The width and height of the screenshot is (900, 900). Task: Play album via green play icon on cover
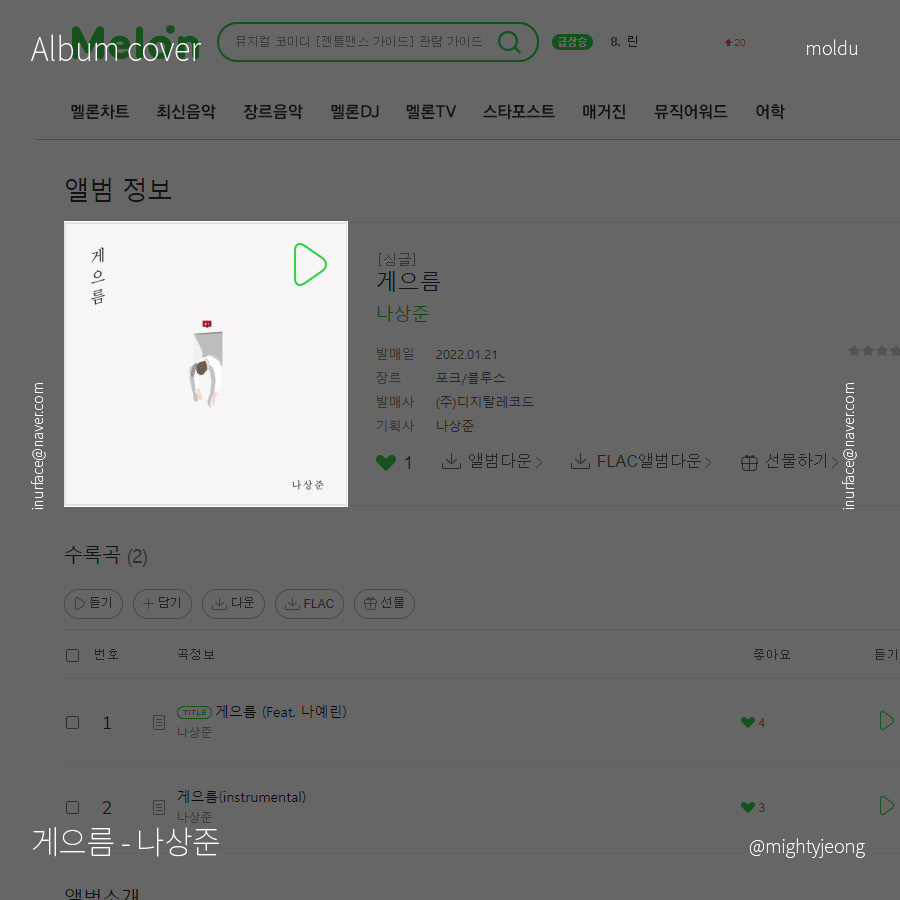[310, 265]
